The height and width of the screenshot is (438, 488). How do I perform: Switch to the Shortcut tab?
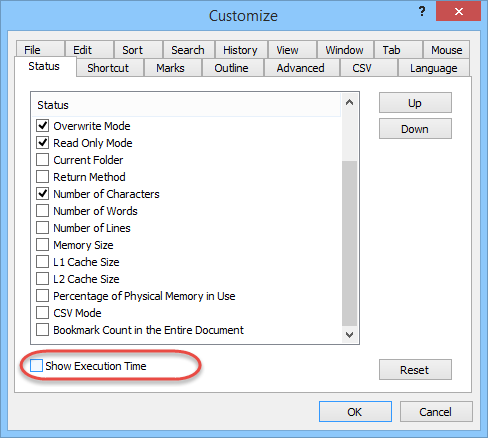(108, 68)
